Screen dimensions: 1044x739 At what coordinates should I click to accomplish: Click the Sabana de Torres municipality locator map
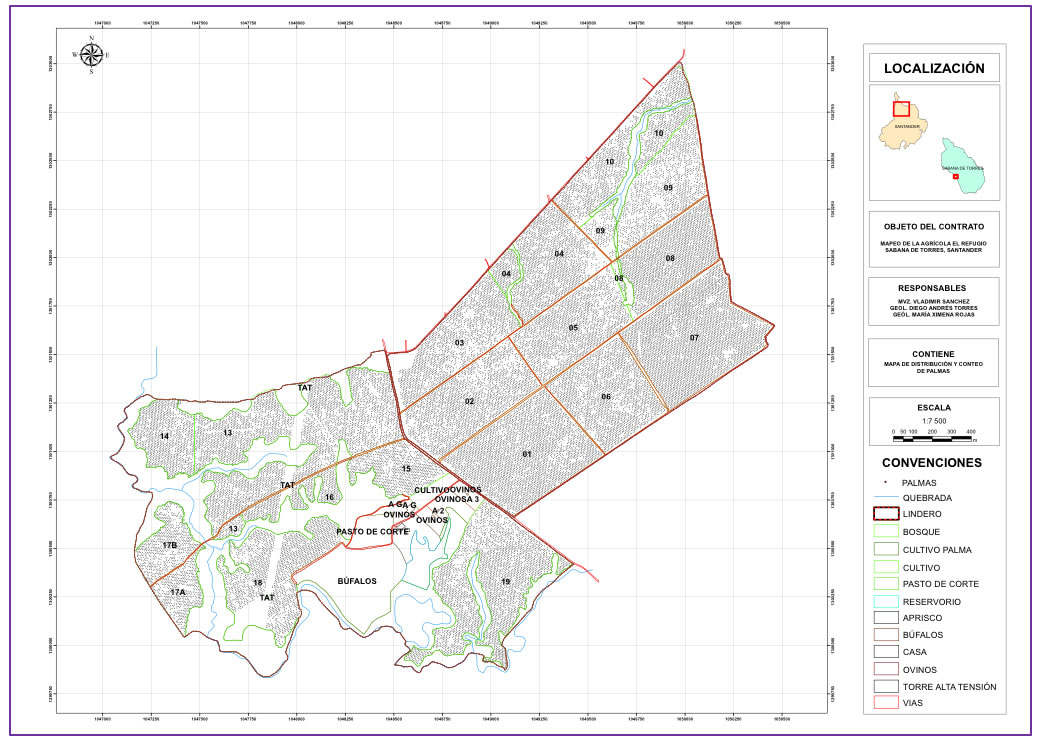click(x=963, y=166)
